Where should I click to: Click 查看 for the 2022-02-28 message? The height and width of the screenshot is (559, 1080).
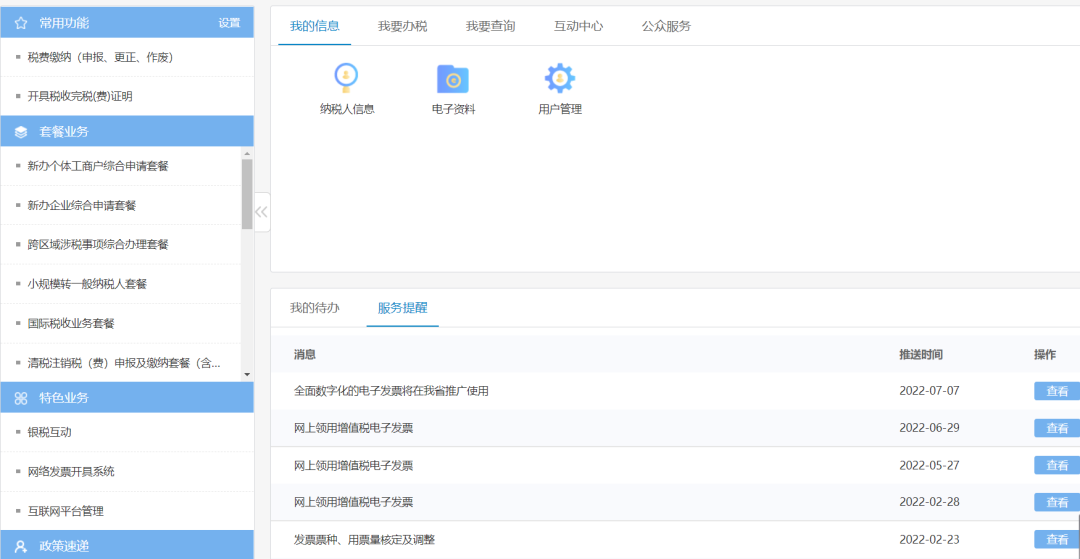1057,502
